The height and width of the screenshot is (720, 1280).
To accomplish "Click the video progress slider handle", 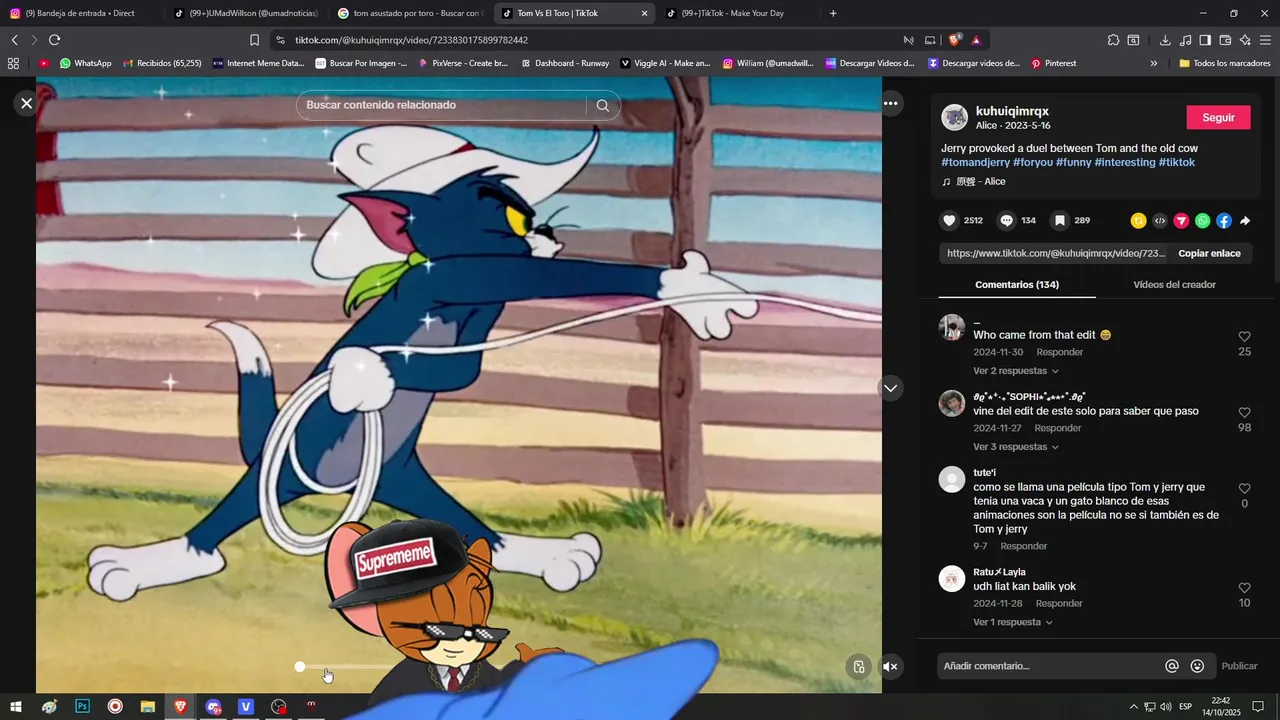I will (x=299, y=667).
